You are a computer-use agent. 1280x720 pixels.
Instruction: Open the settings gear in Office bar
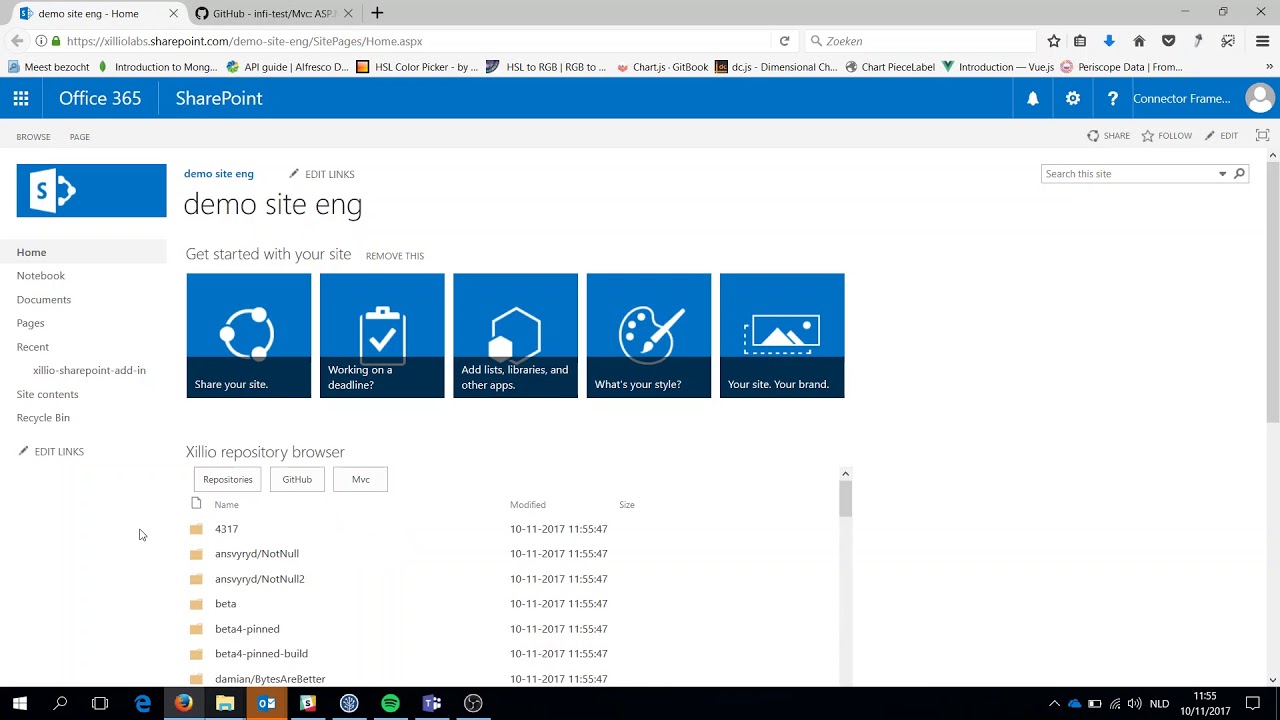click(1073, 98)
